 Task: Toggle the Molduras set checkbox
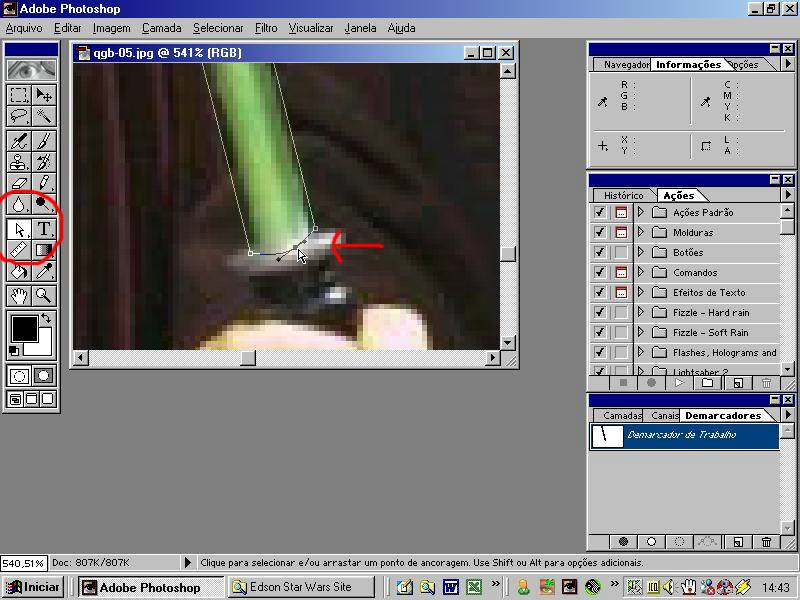pyautogui.click(x=600, y=232)
